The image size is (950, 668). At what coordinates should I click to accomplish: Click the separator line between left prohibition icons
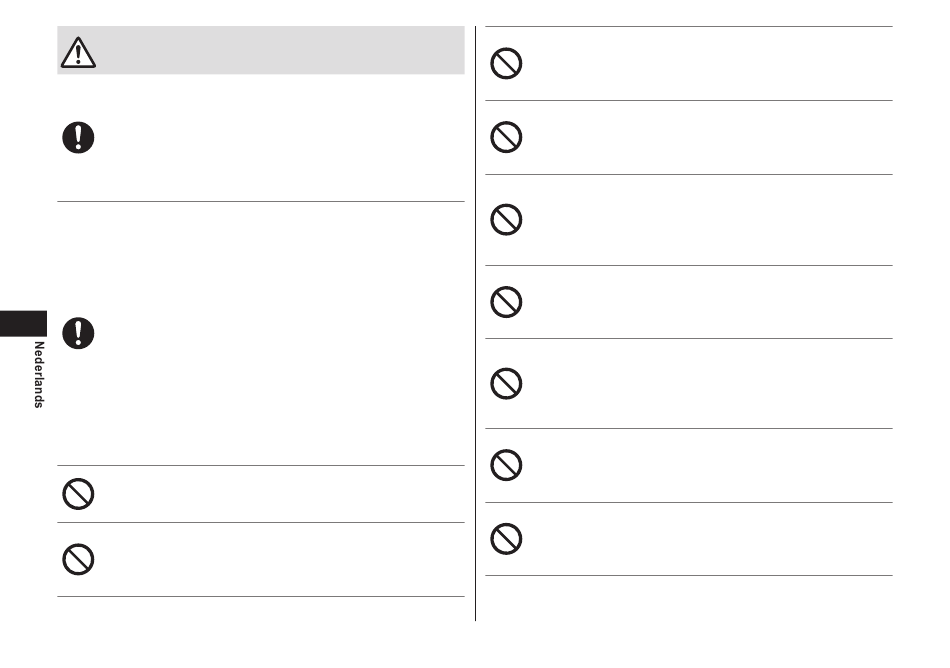(x=260, y=522)
